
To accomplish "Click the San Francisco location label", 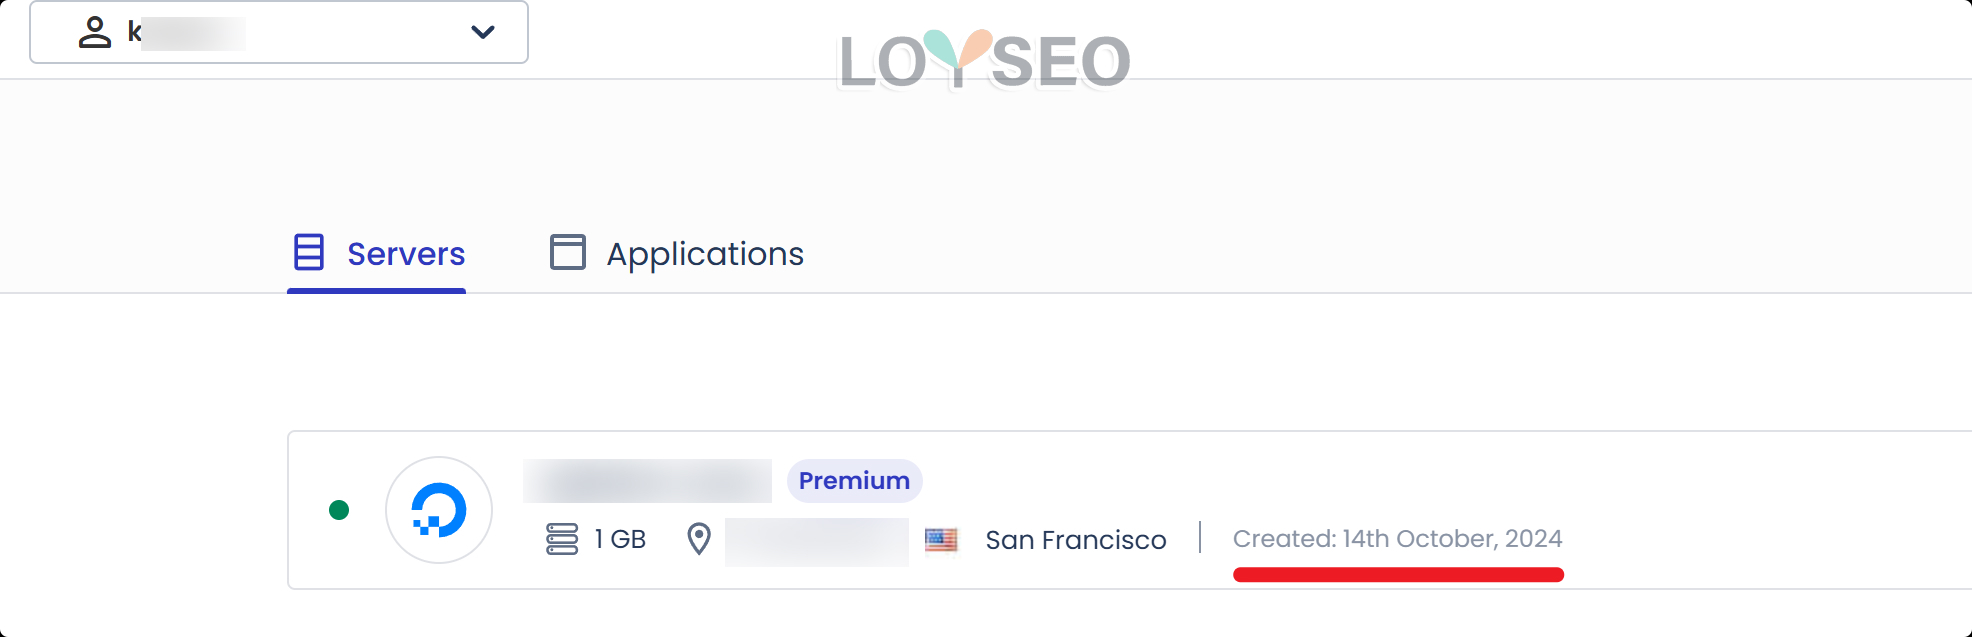I will click(1076, 540).
